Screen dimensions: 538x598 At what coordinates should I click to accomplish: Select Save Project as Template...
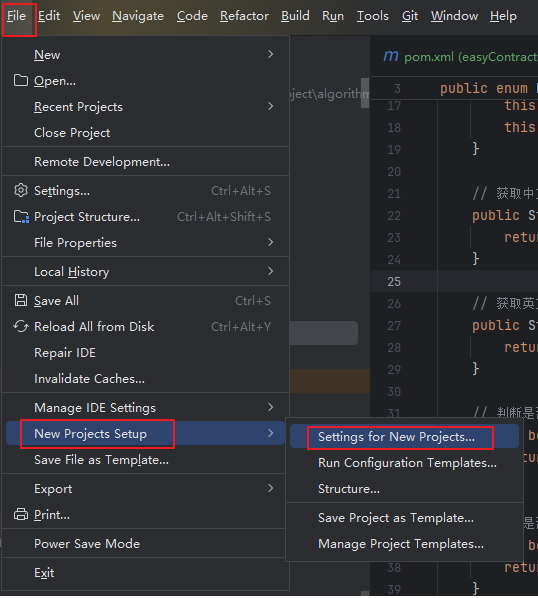[x=404, y=518]
